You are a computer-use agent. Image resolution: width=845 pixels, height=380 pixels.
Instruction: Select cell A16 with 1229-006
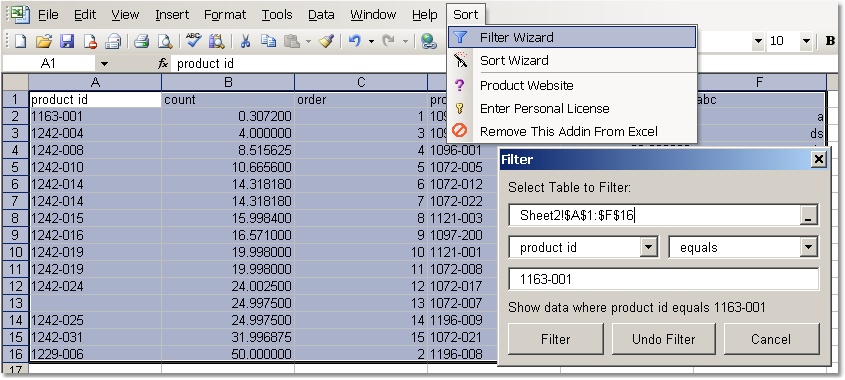tap(95, 354)
